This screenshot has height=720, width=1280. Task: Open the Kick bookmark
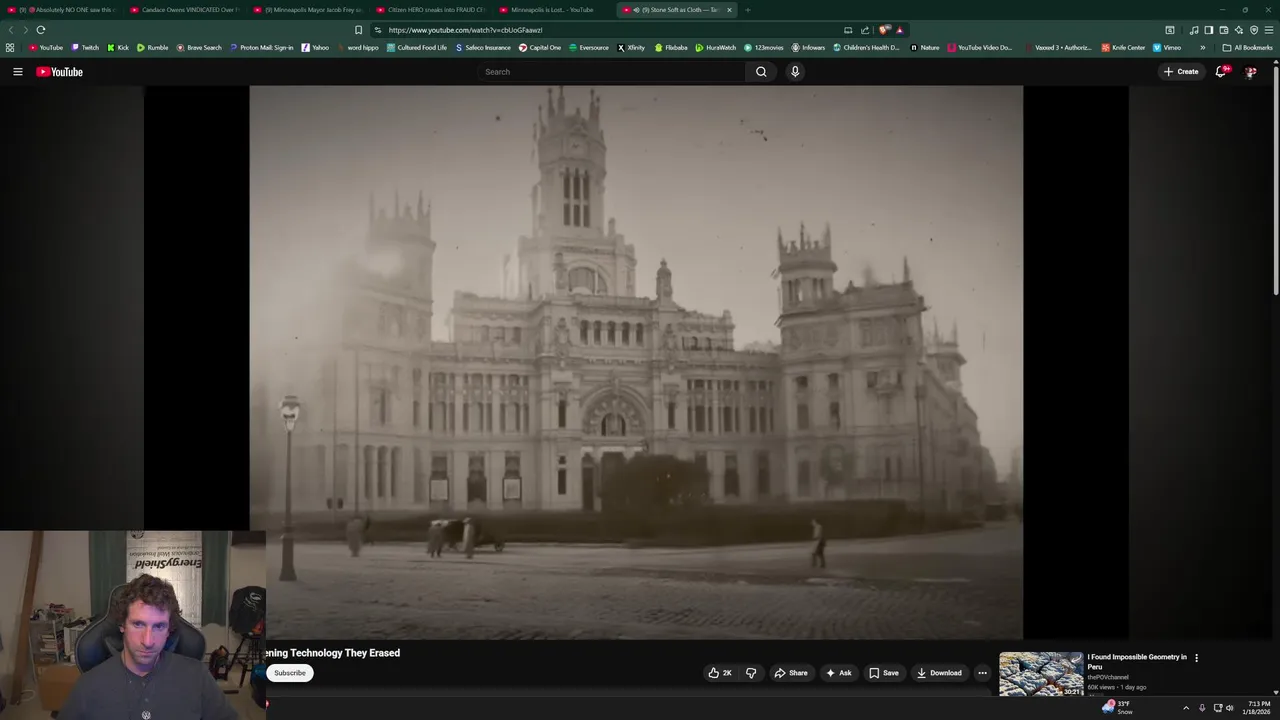(x=117, y=47)
